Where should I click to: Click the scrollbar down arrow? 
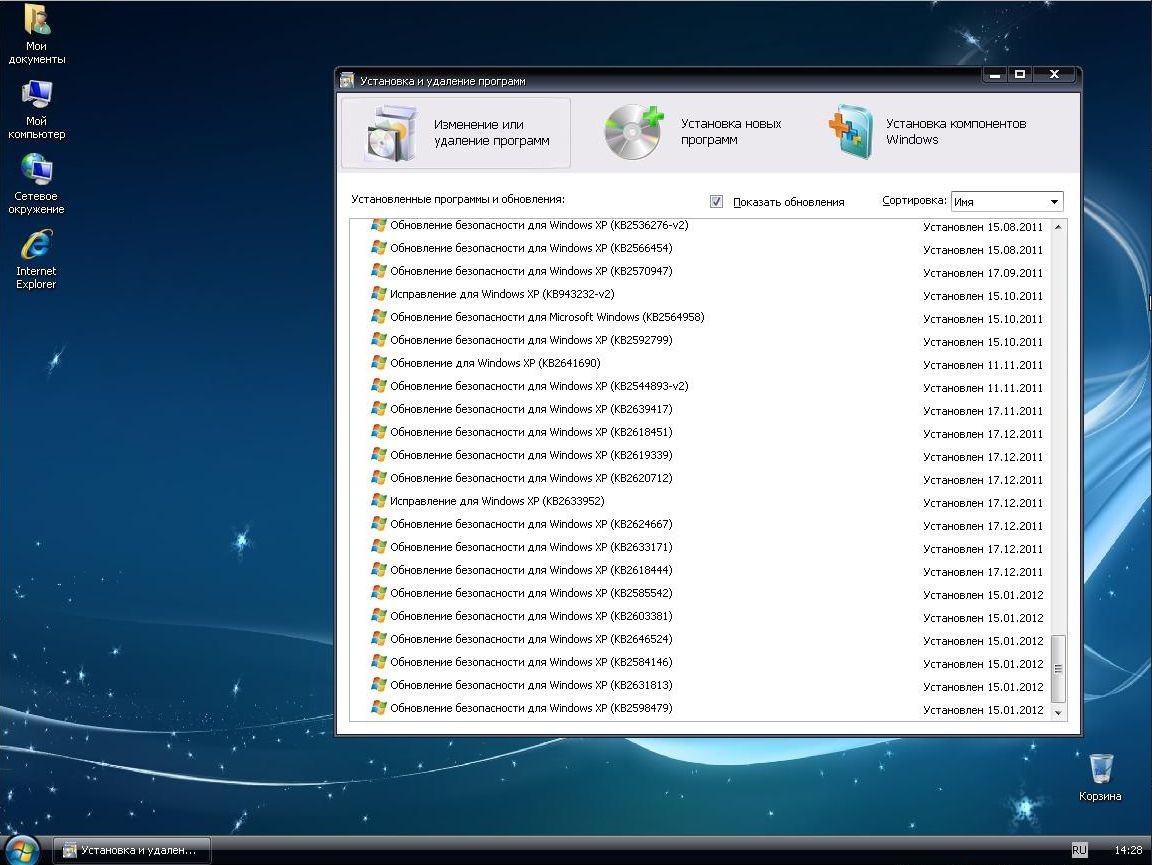[x=1058, y=712]
